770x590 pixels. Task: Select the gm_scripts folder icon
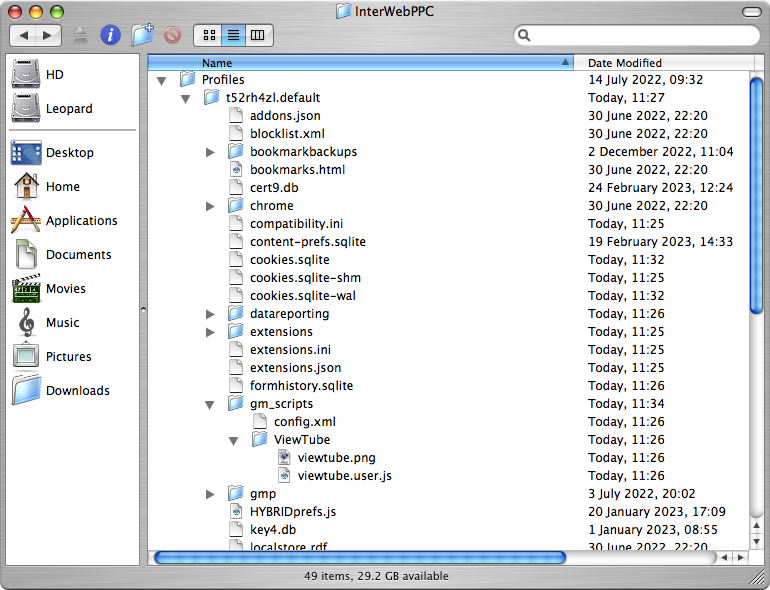[236, 403]
